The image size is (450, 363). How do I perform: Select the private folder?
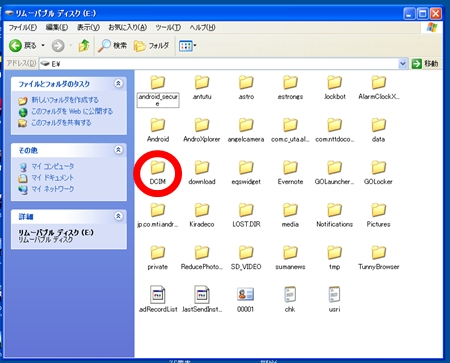tap(158, 258)
